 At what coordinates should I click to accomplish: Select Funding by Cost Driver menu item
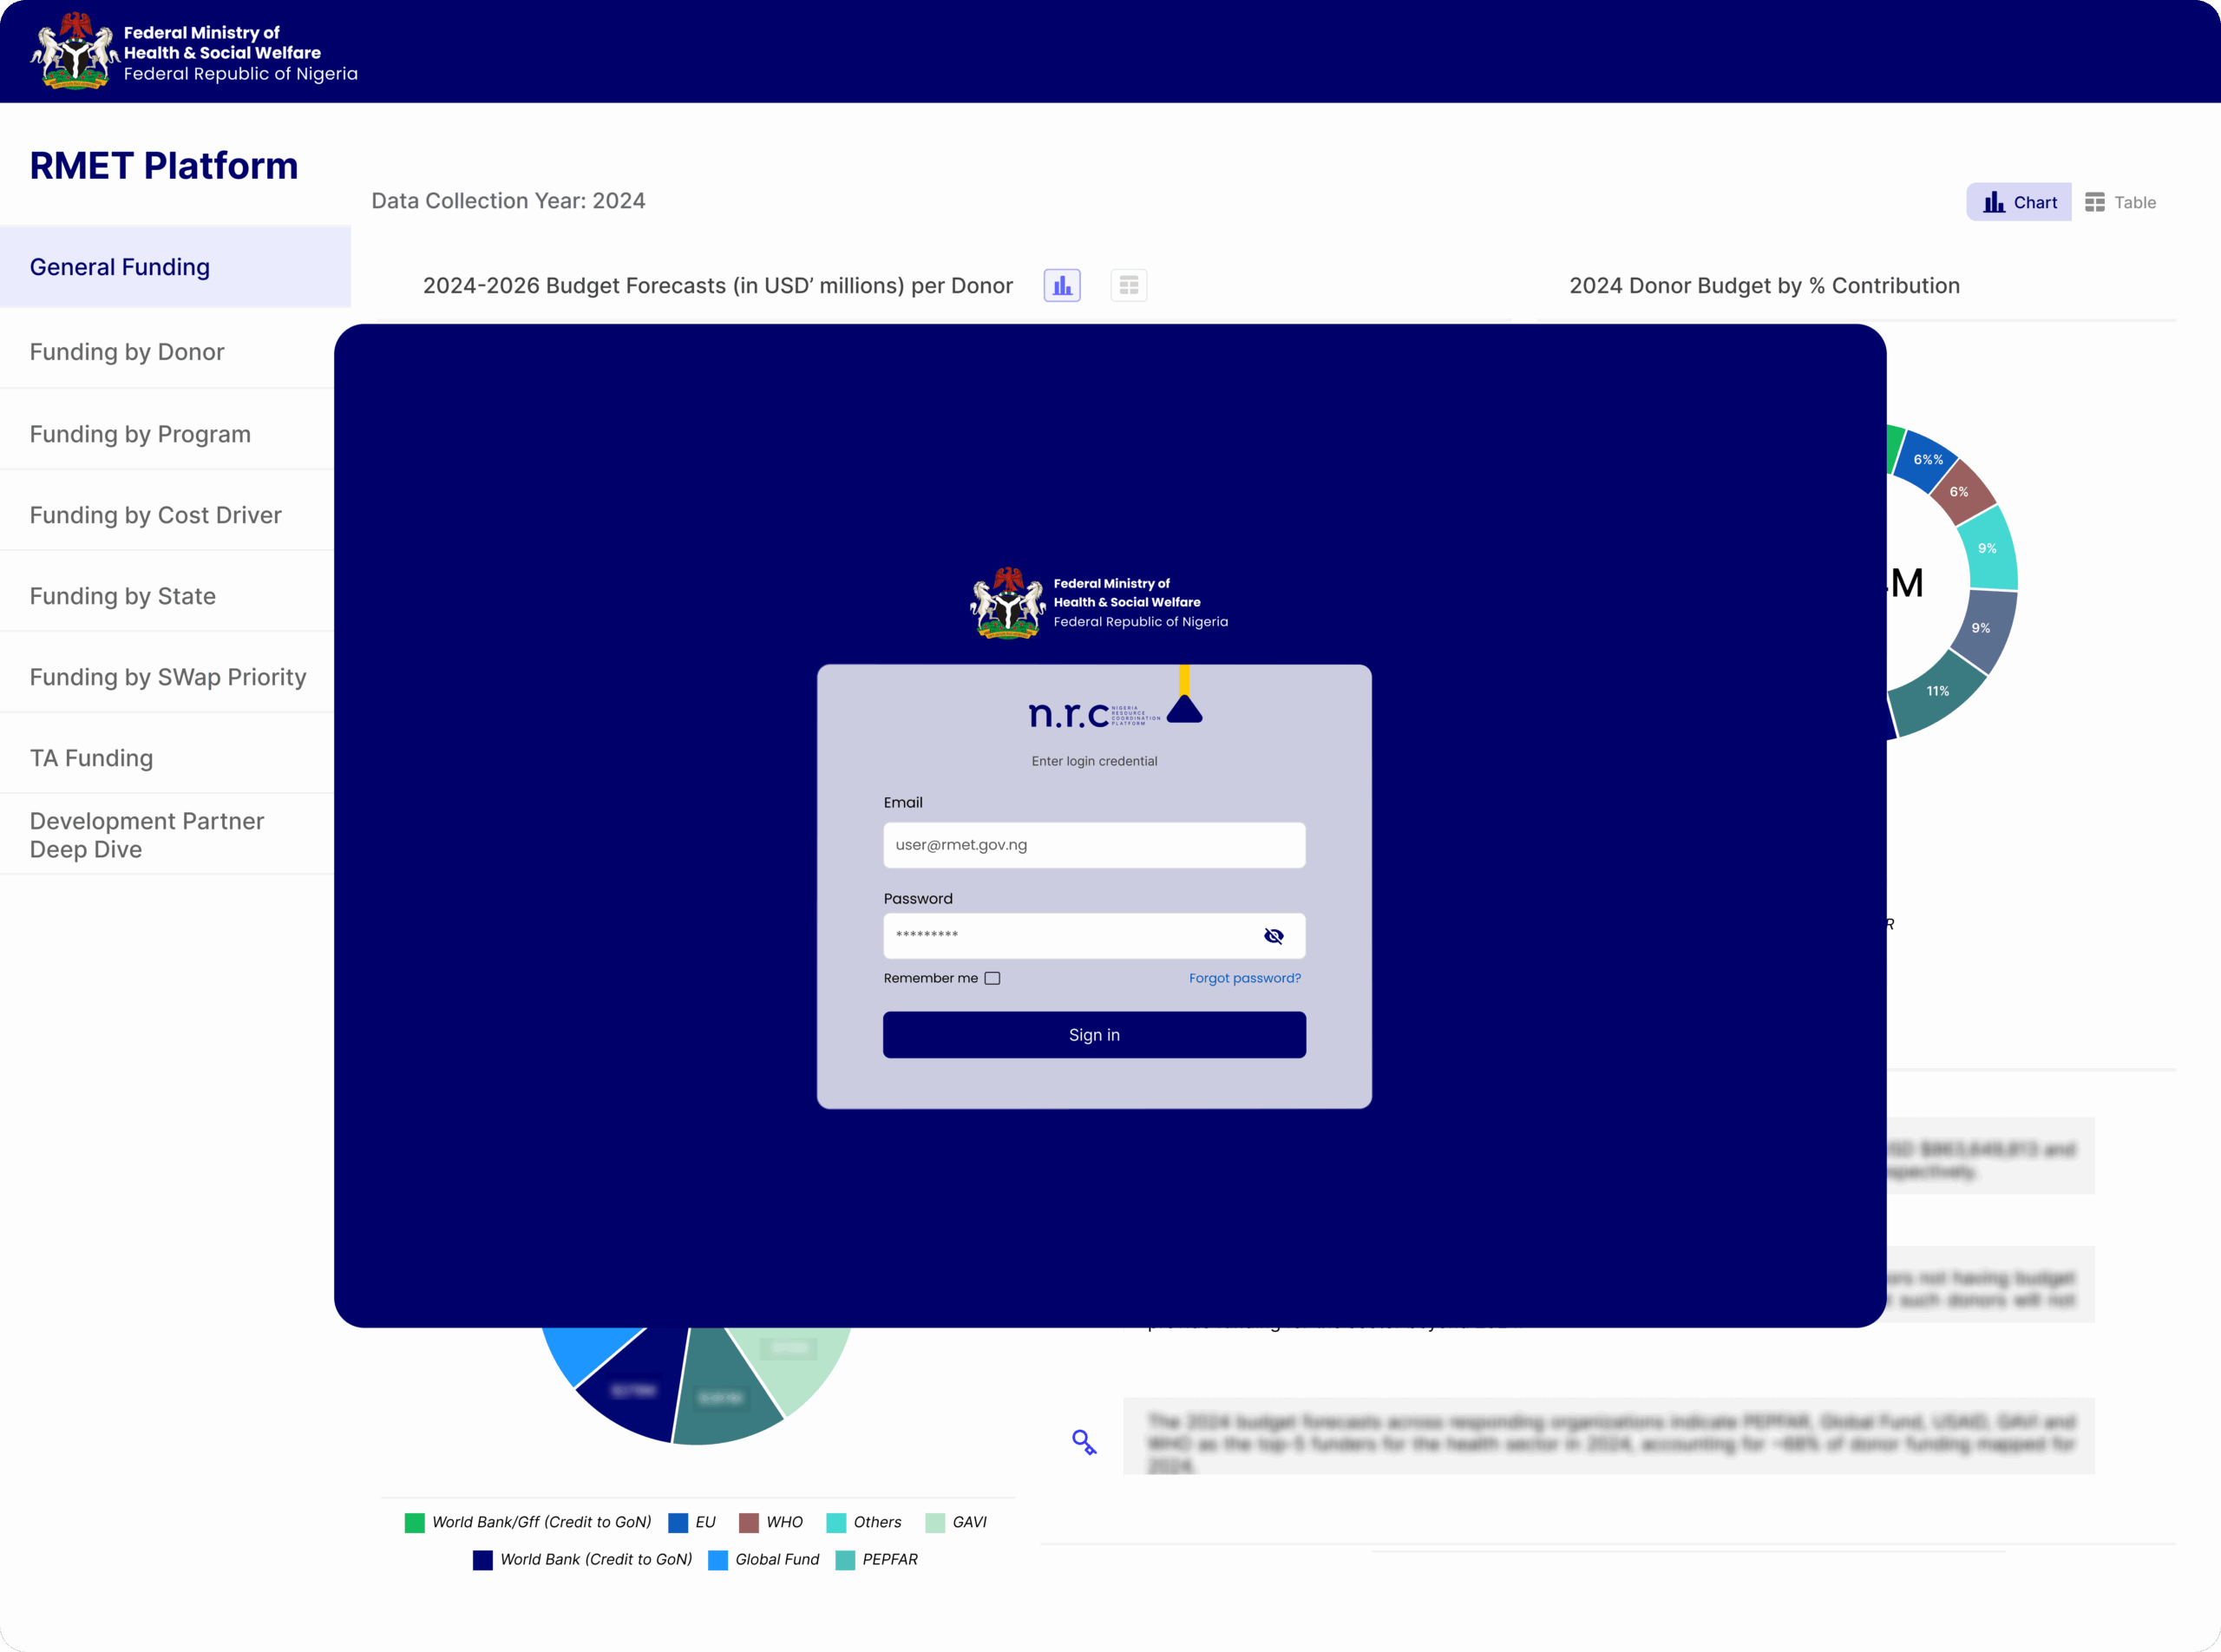point(156,515)
